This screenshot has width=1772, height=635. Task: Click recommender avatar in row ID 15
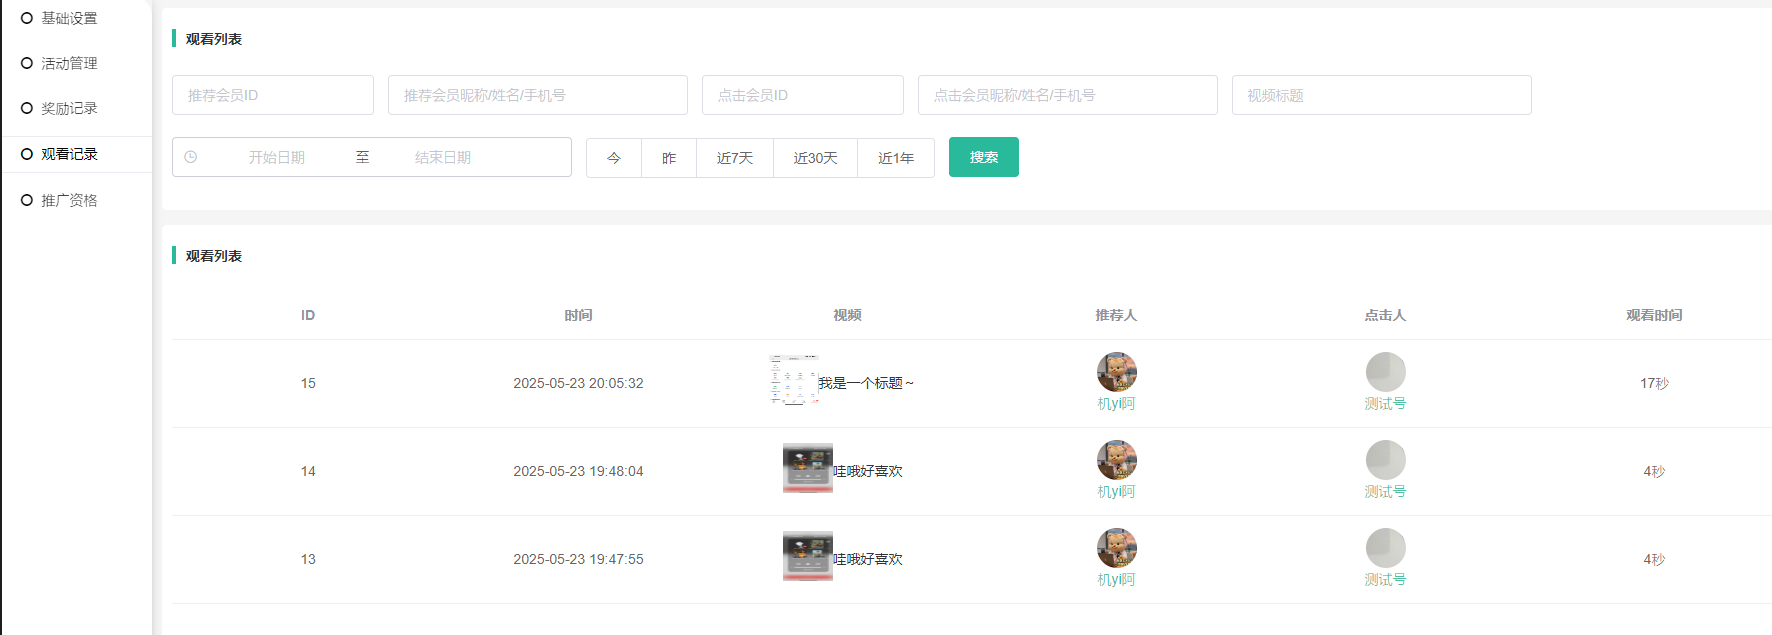pyautogui.click(x=1116, y=372)
